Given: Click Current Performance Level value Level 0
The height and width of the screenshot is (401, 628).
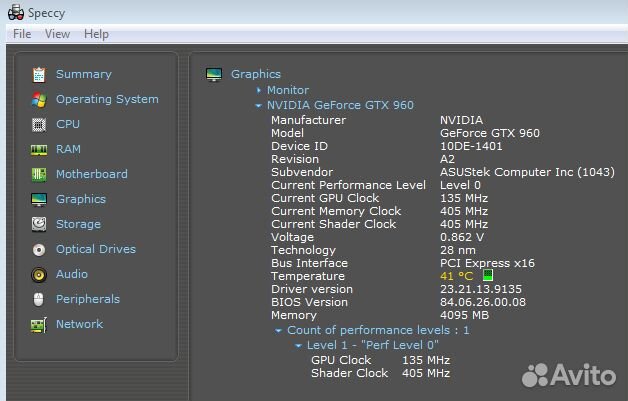Looking at the screenshot, I should [460, 185].
